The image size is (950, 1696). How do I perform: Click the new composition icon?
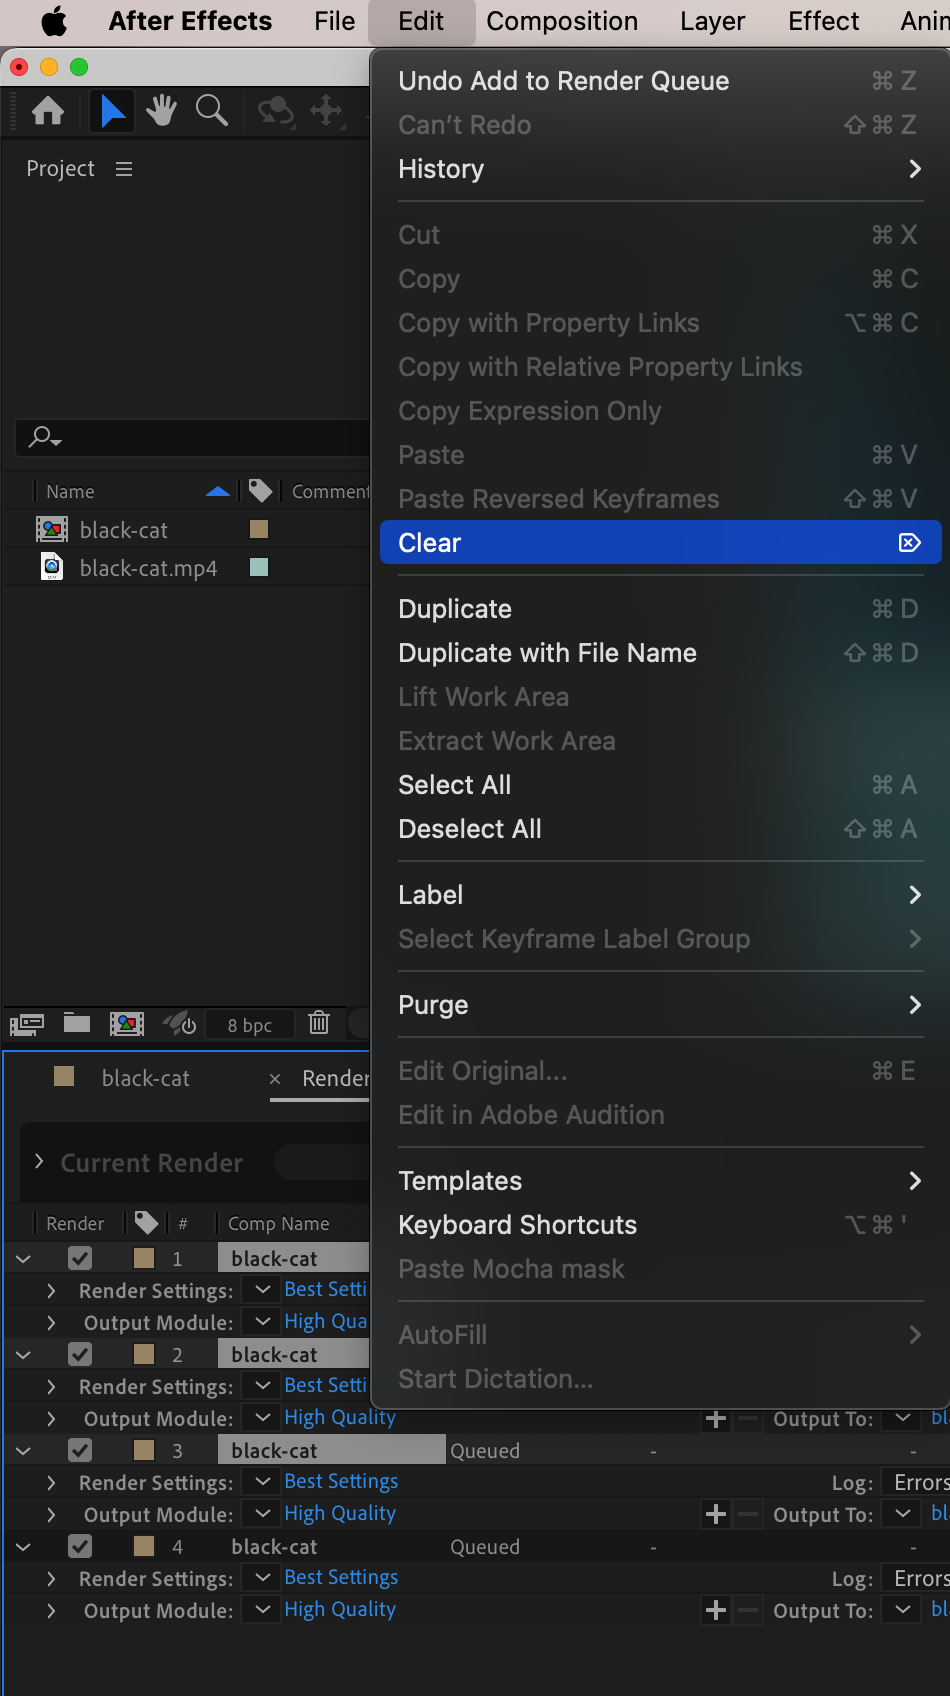pos(126,1023)
